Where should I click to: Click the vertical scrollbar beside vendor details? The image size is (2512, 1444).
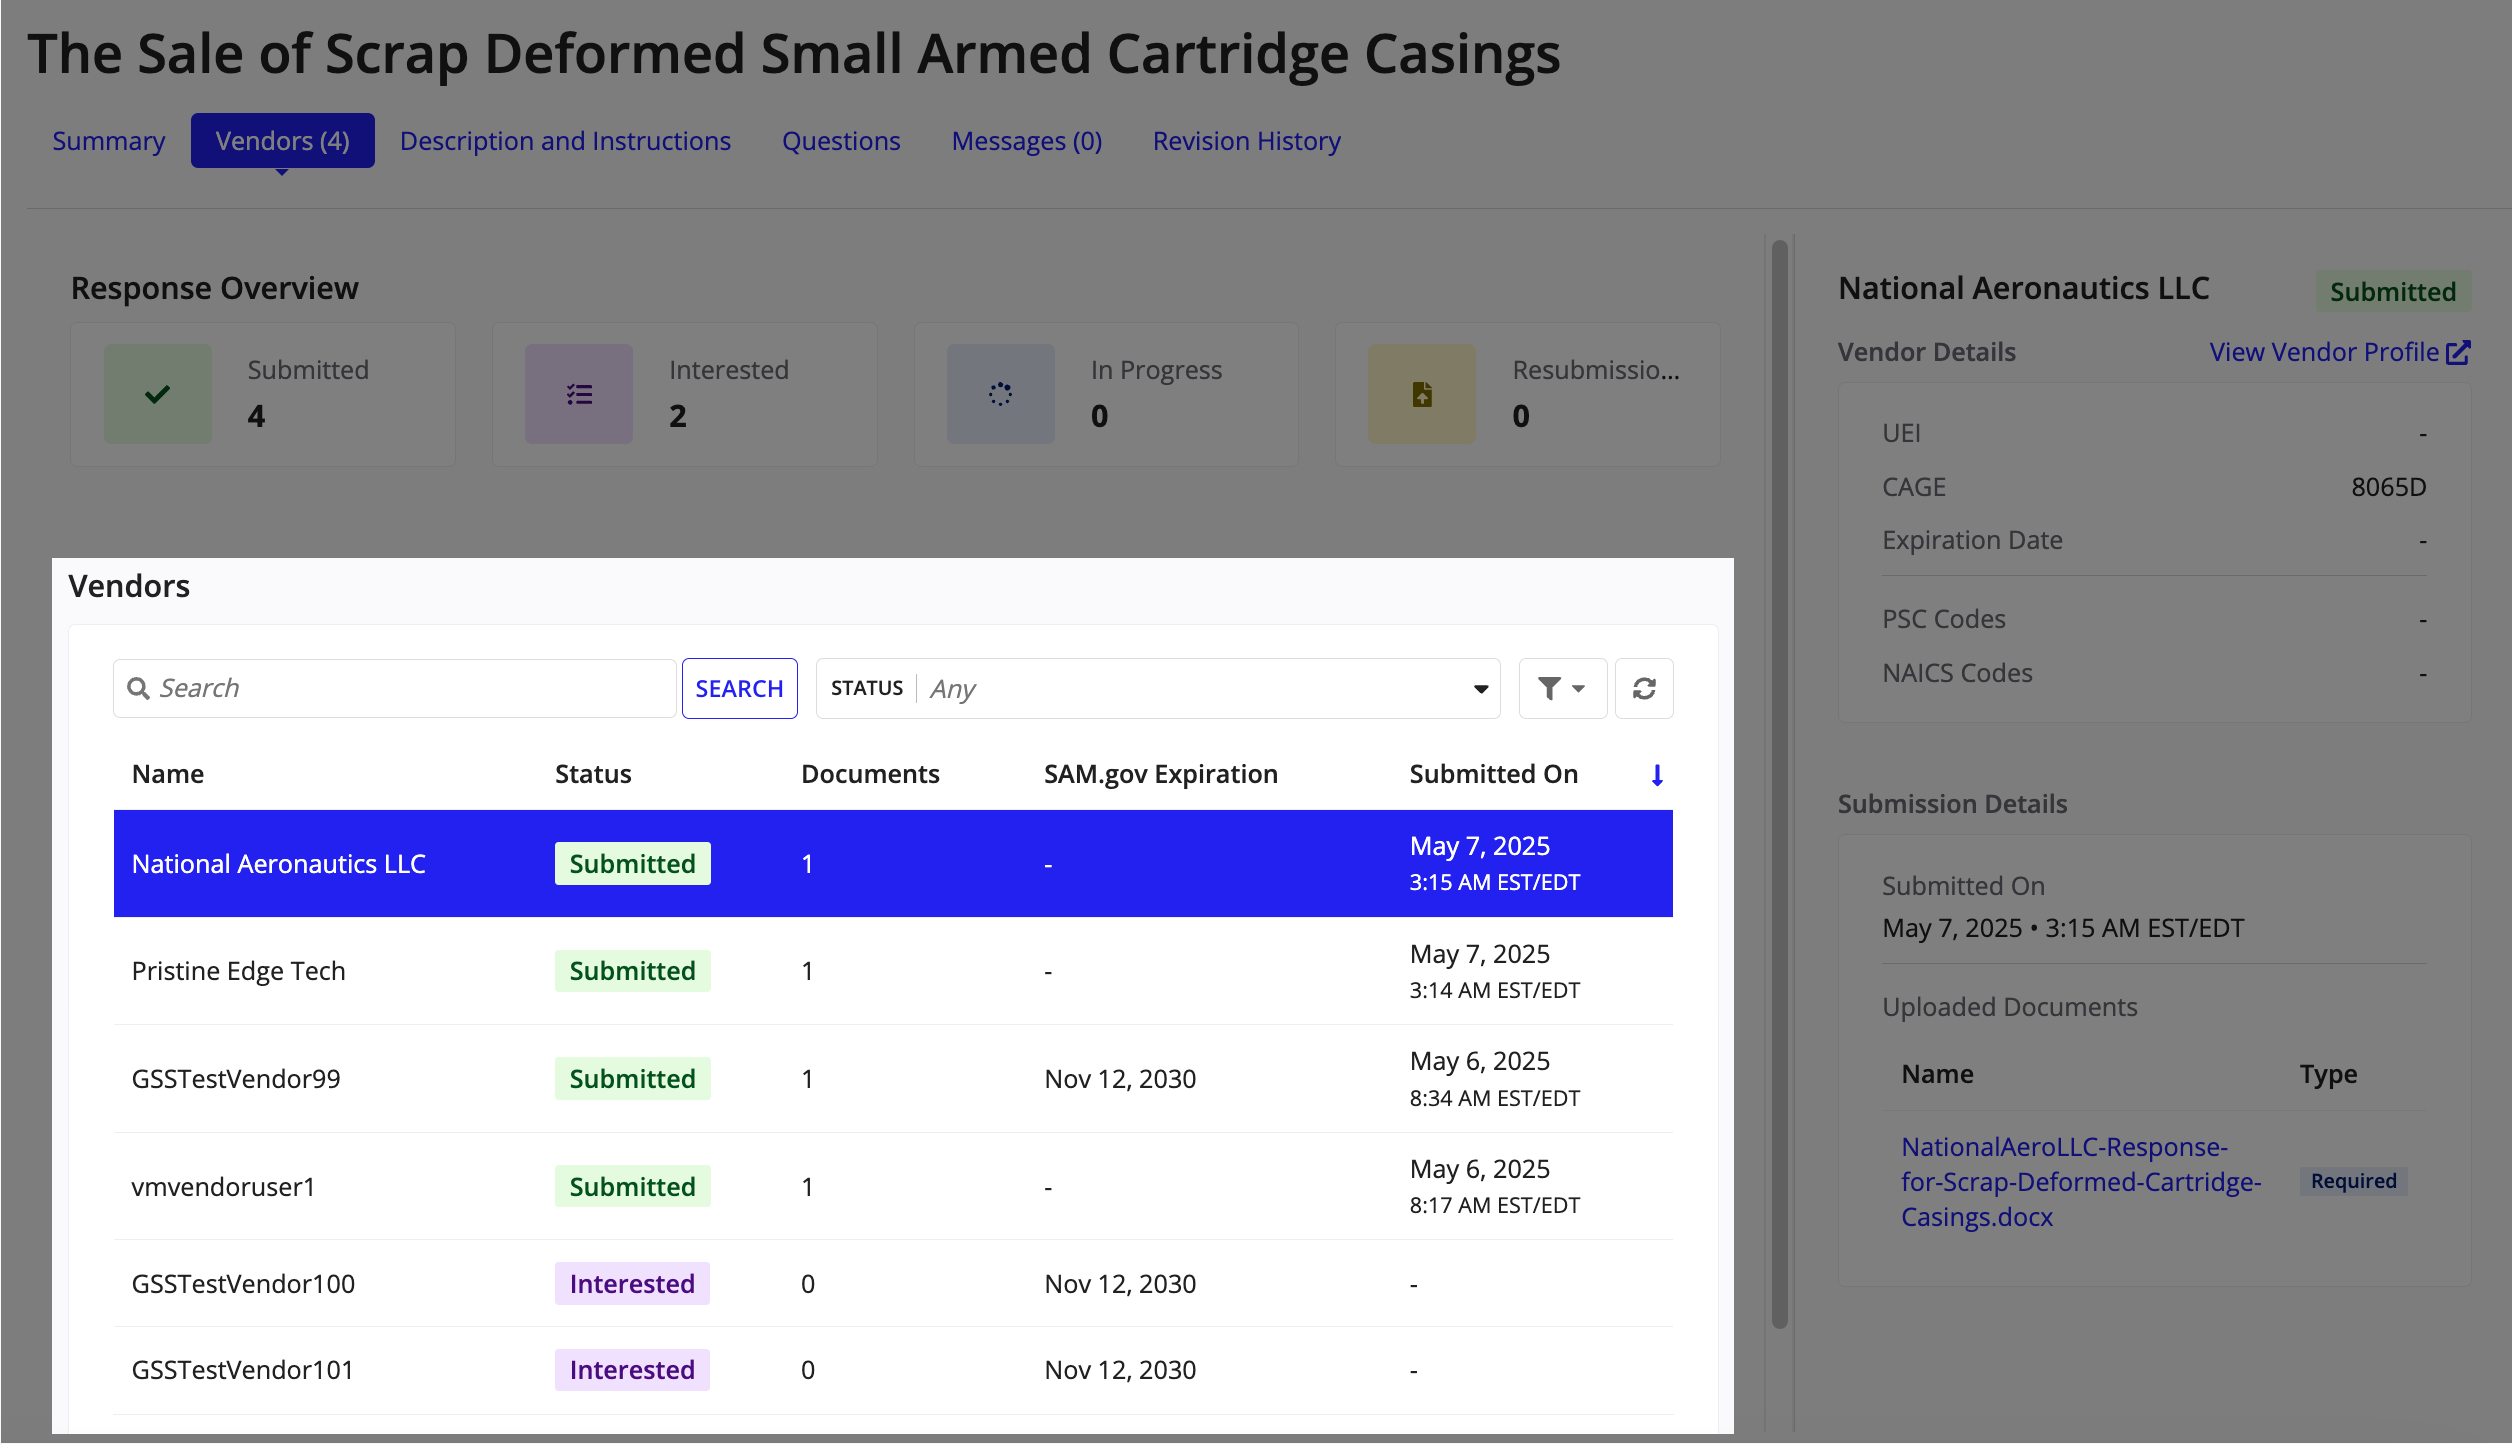coord(1780,784)
